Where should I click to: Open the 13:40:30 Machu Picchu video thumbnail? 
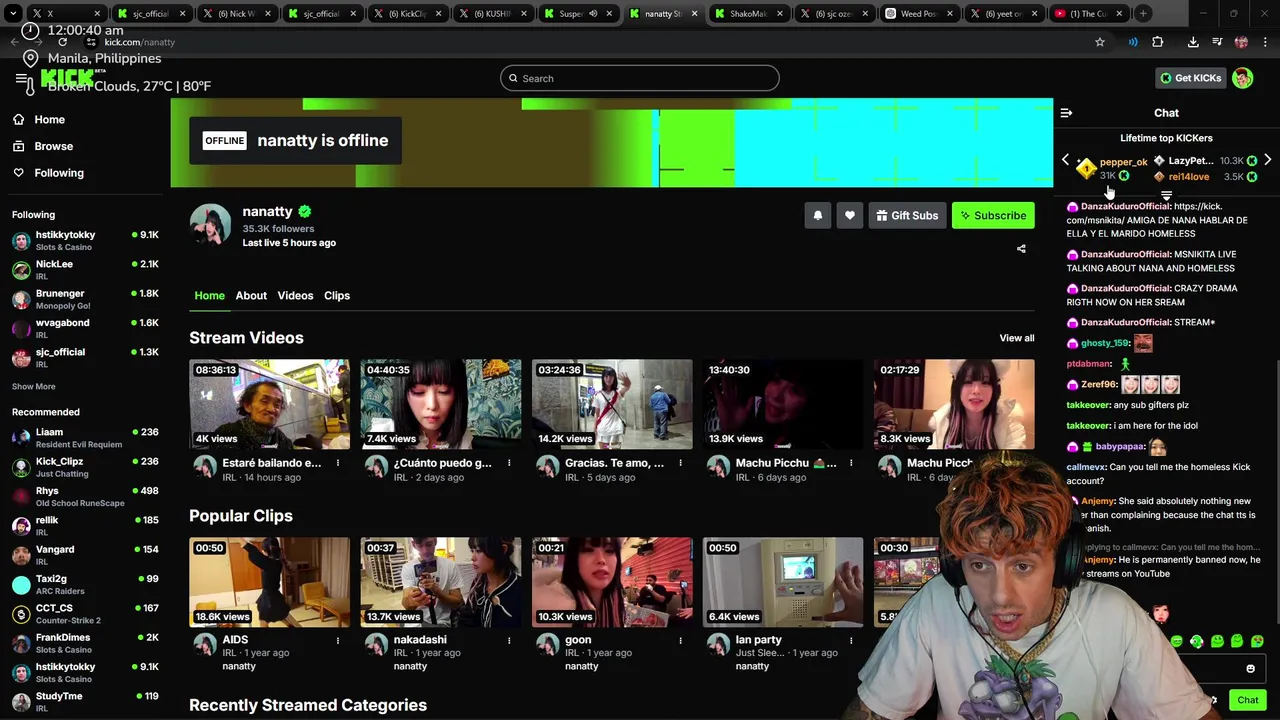(783, 404)
